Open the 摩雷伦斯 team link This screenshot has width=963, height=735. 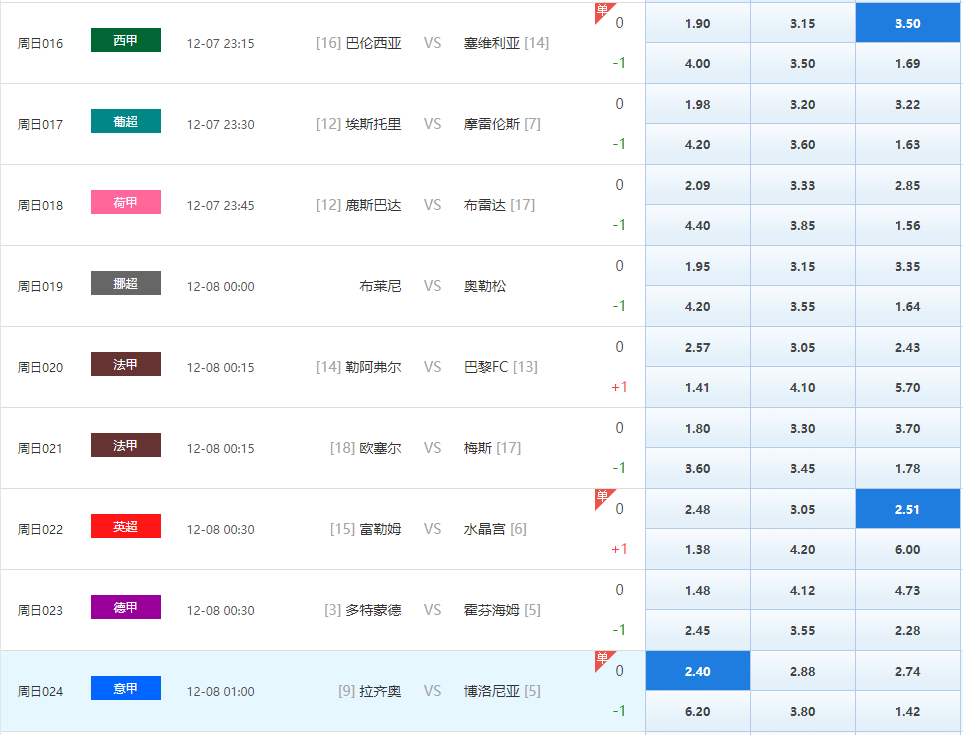point(492,124)
